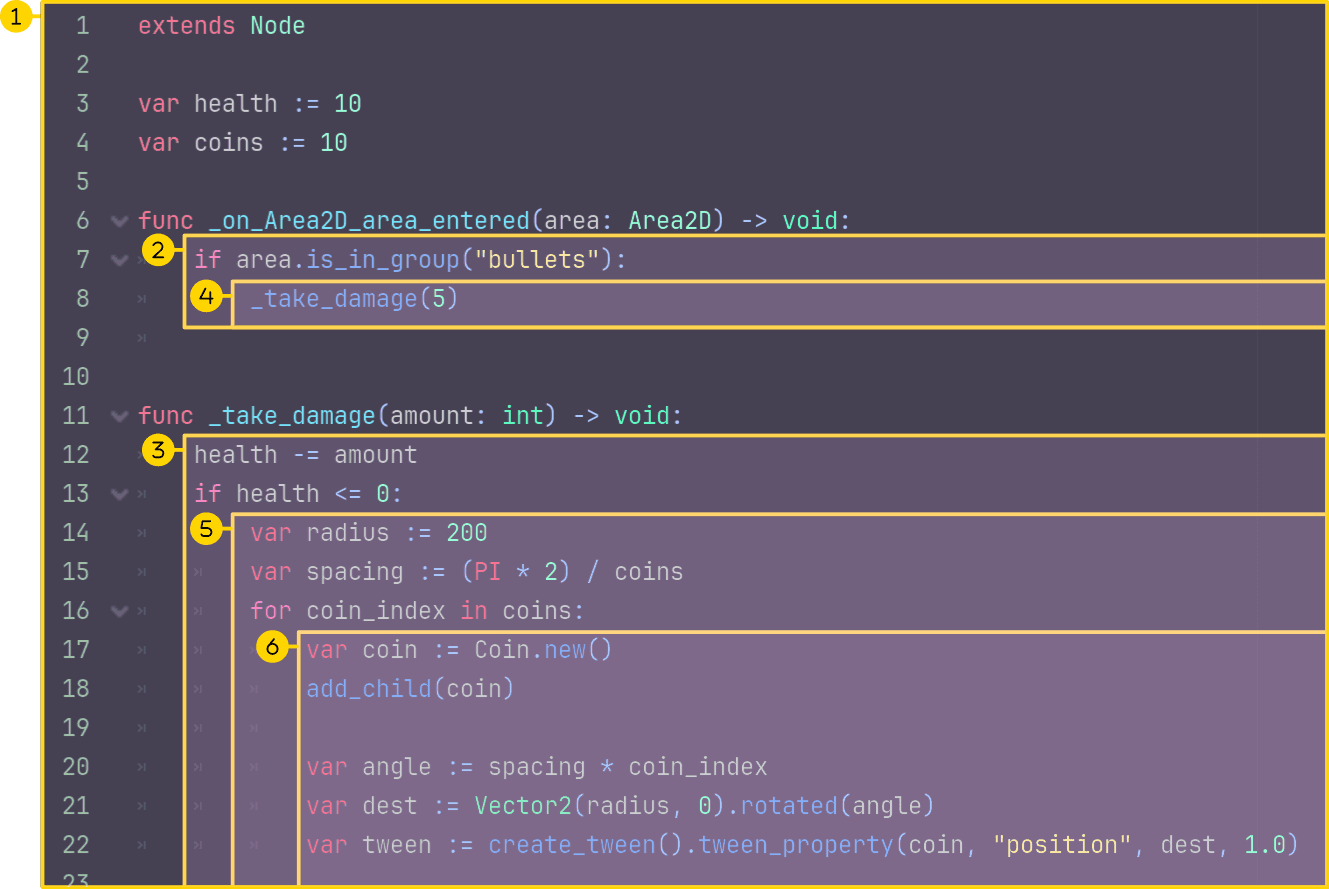Click the "Vector2" constructor on line 21

click(x=523, y=806)
